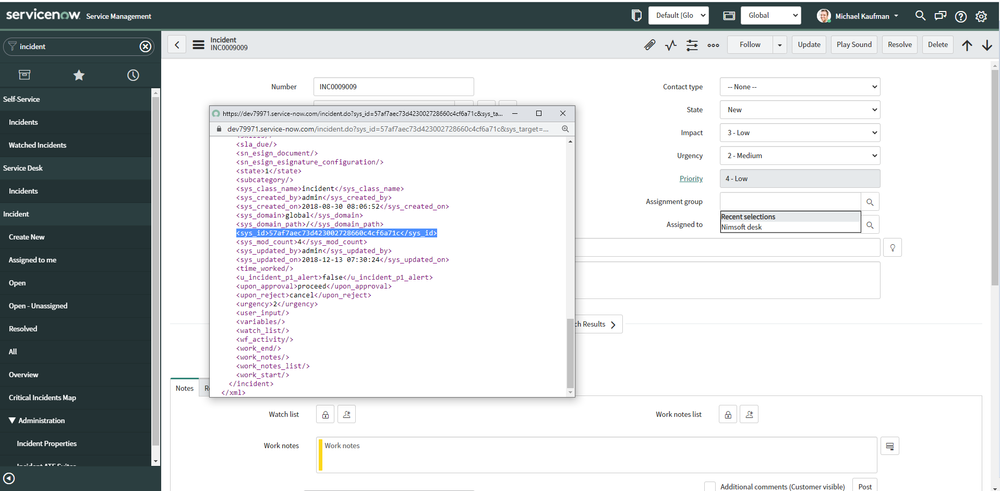Image resolution: width=1000 pixels, height=491 pixels.
Task: Click the Delete button
Action: 938,45
